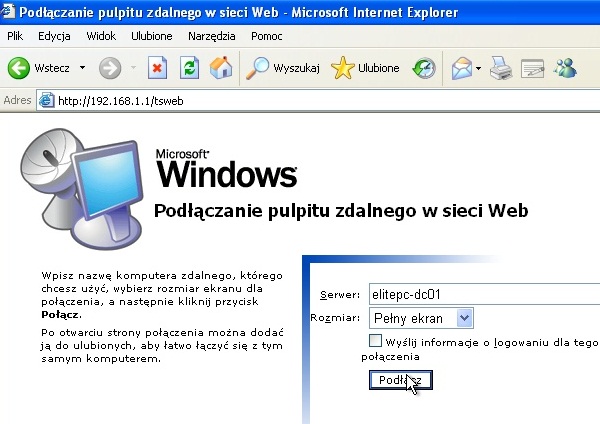Screen dimensions: 600x424
Task: Expand mail options dropdown arrow
Action: coord(478,68)
